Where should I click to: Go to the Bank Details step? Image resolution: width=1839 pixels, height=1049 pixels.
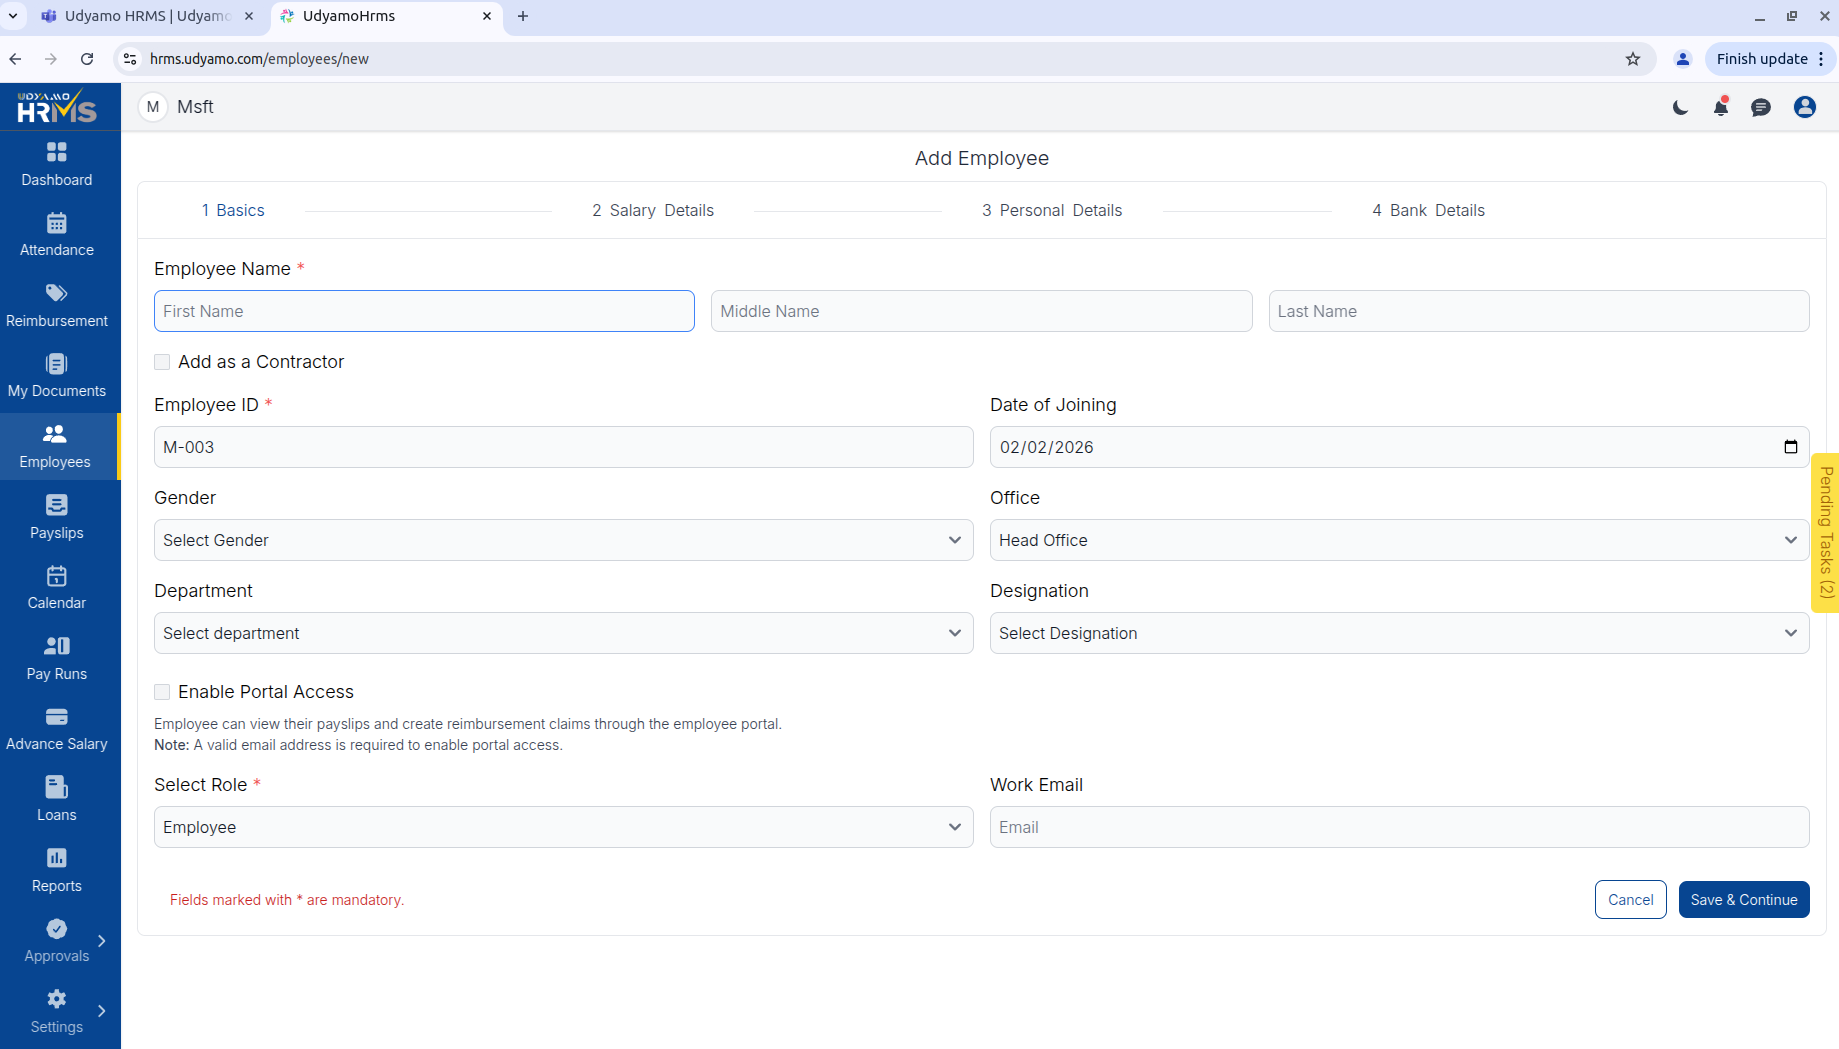tap(1429, 210)
